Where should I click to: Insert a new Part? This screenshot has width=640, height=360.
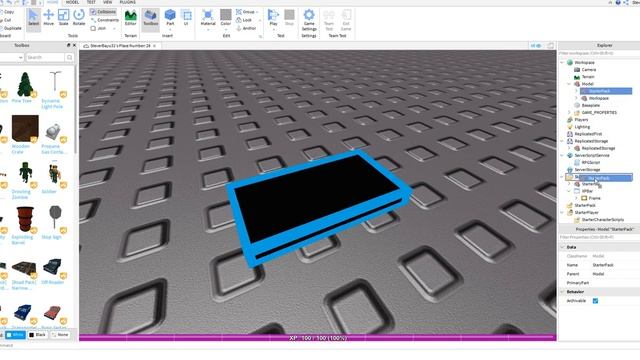(x=170, y=16)
